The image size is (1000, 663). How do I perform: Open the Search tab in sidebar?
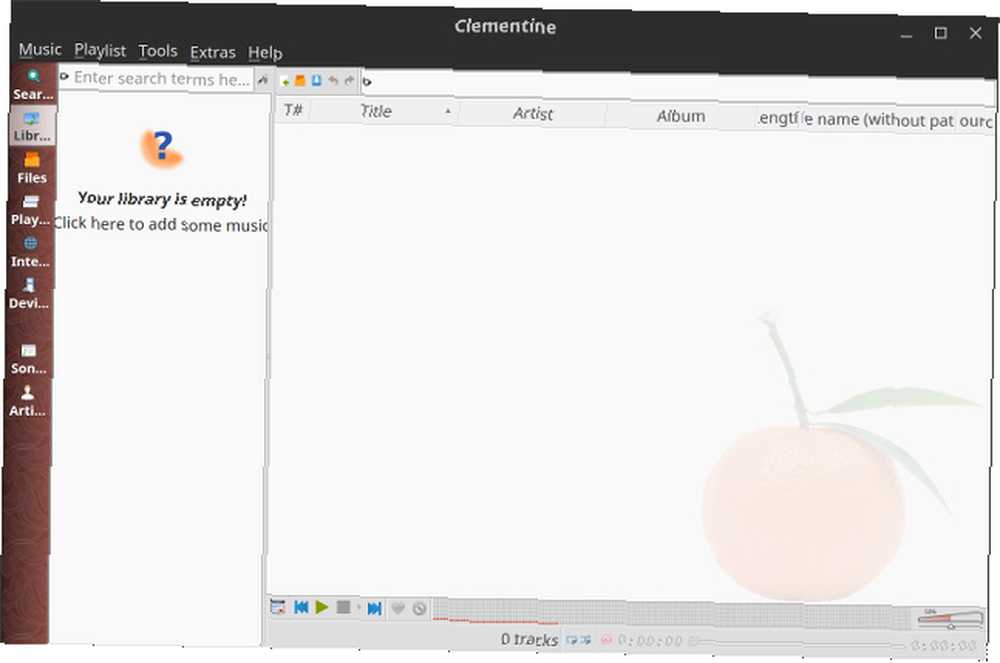pos(33,85)
